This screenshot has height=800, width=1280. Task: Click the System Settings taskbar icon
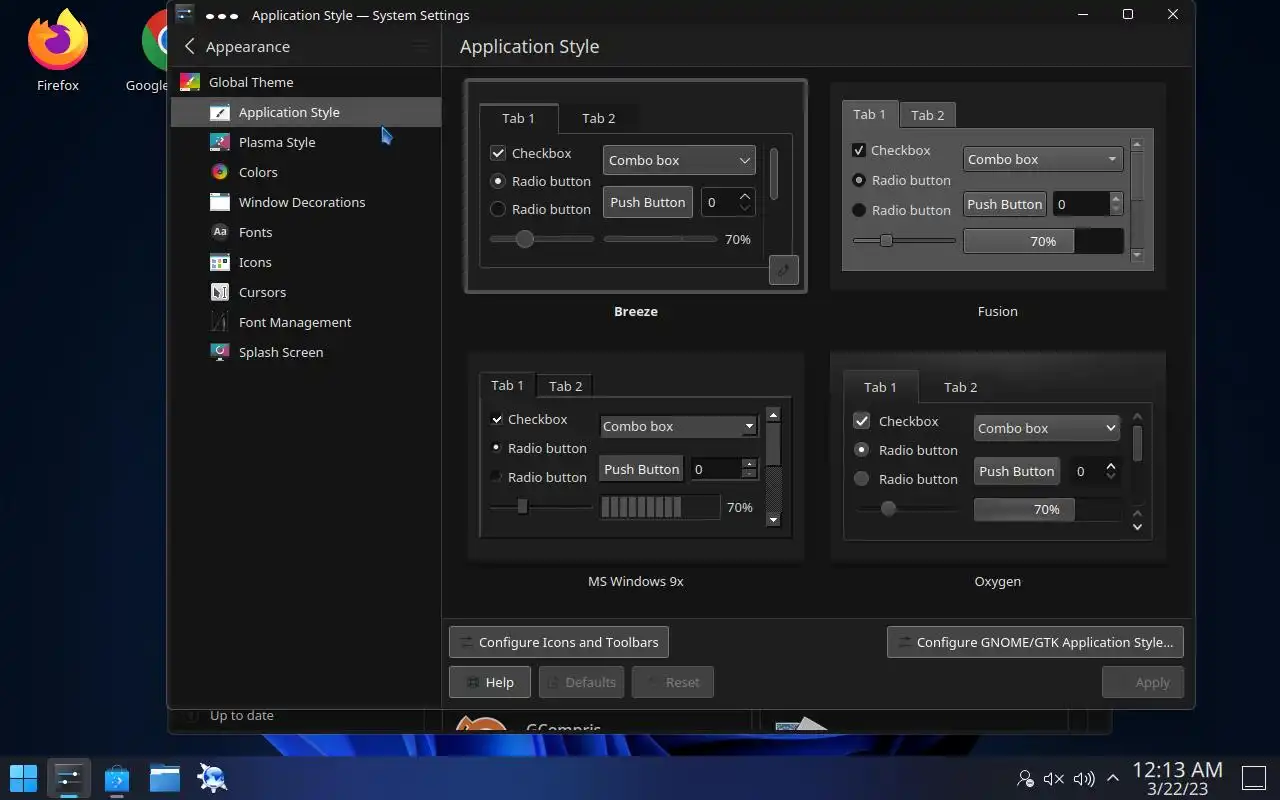(x=68, y=777)
